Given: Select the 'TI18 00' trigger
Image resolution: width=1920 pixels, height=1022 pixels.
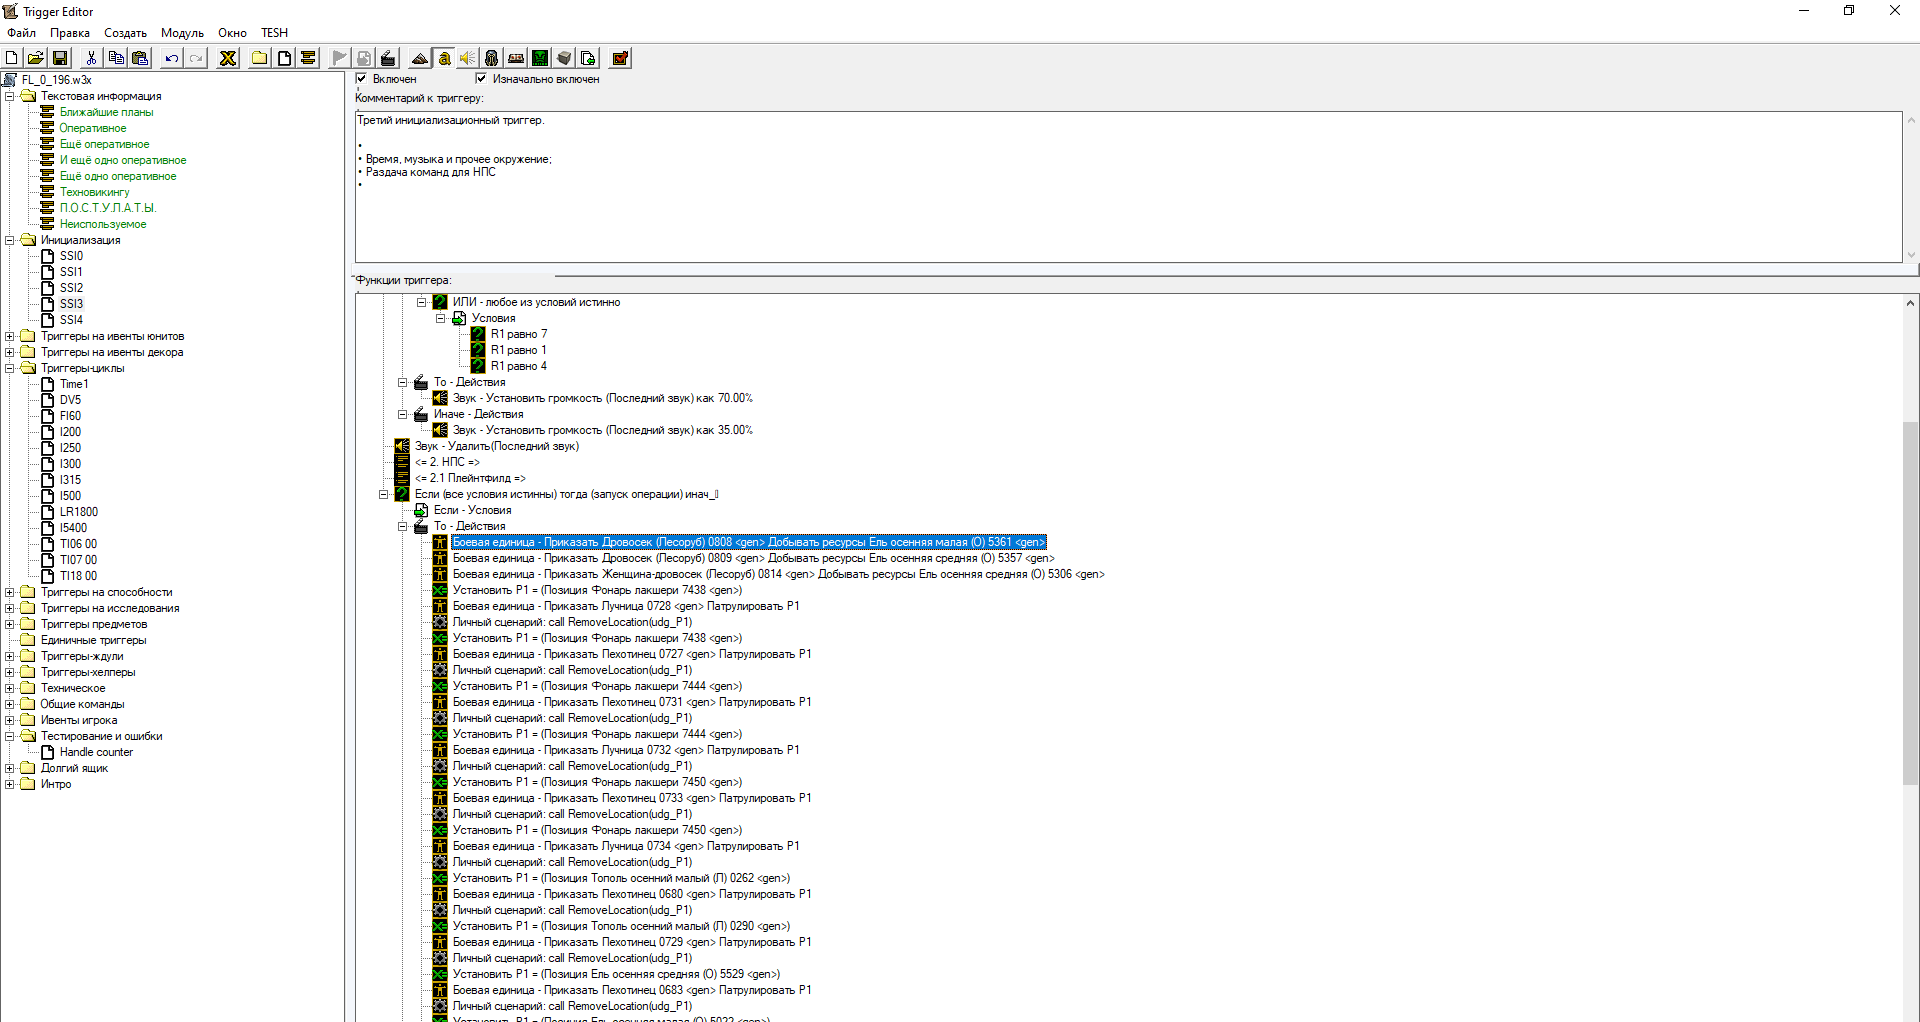Looking at the screenshot, I should (x=78, y=576).
